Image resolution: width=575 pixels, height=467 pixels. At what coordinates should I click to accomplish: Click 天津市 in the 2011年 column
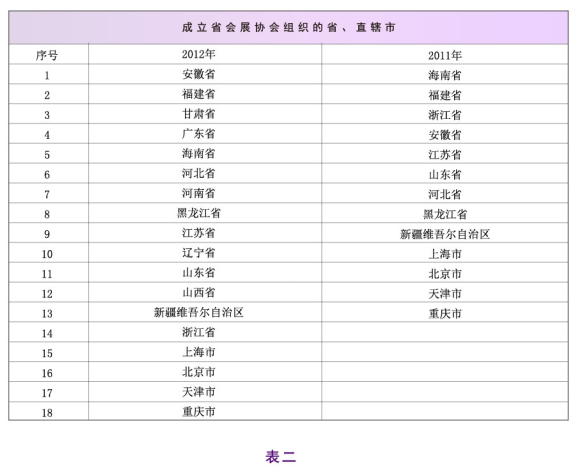445,293
